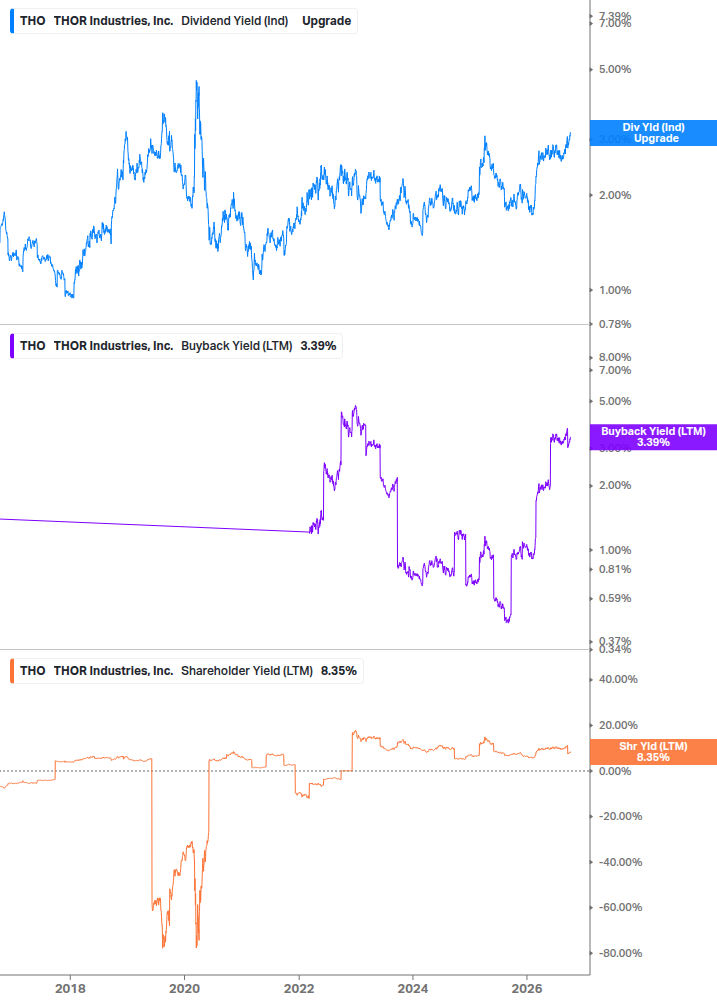Screen dimensions: 717x1005
Task: Click the Shareholder Yield (LTM) legend label
Action: tap(247, 671)
